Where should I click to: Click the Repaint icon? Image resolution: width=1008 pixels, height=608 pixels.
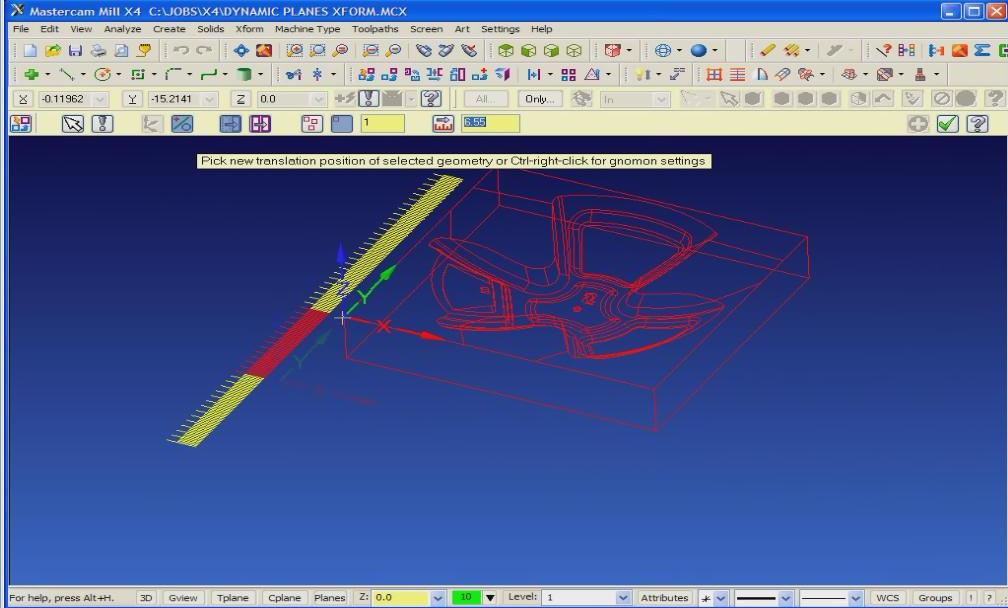(264, 50)
